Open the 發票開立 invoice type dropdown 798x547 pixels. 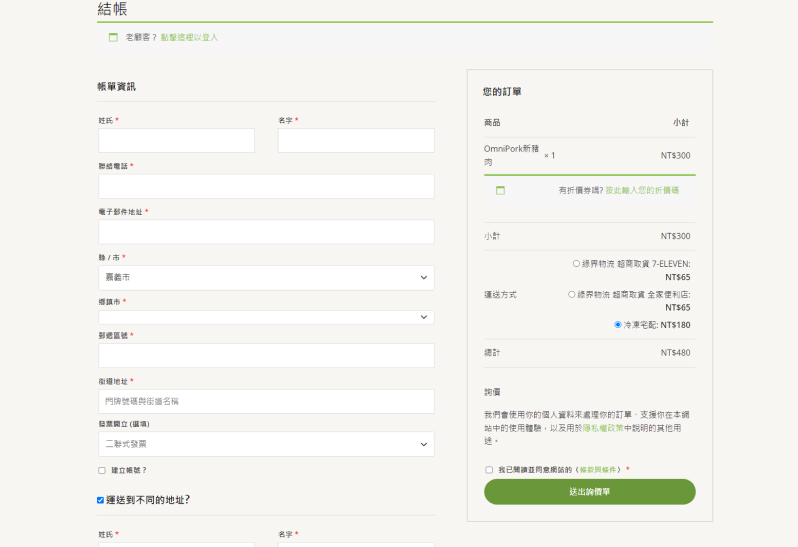pyautogui.click(x=266, y=443)
